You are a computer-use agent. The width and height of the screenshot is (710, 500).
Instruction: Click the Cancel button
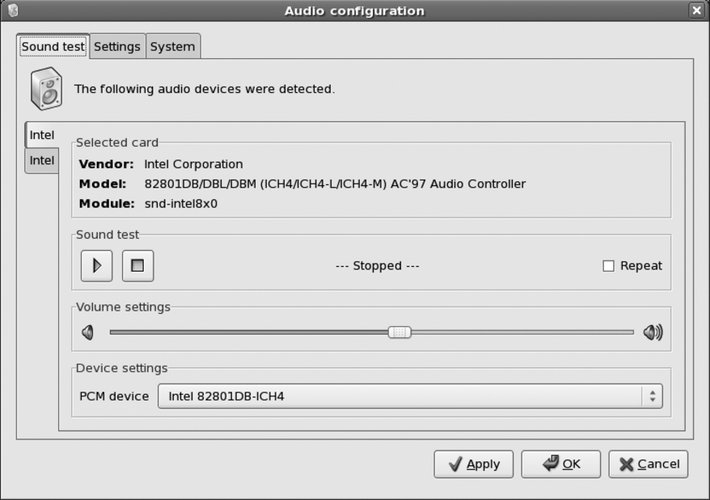[648, 464]
